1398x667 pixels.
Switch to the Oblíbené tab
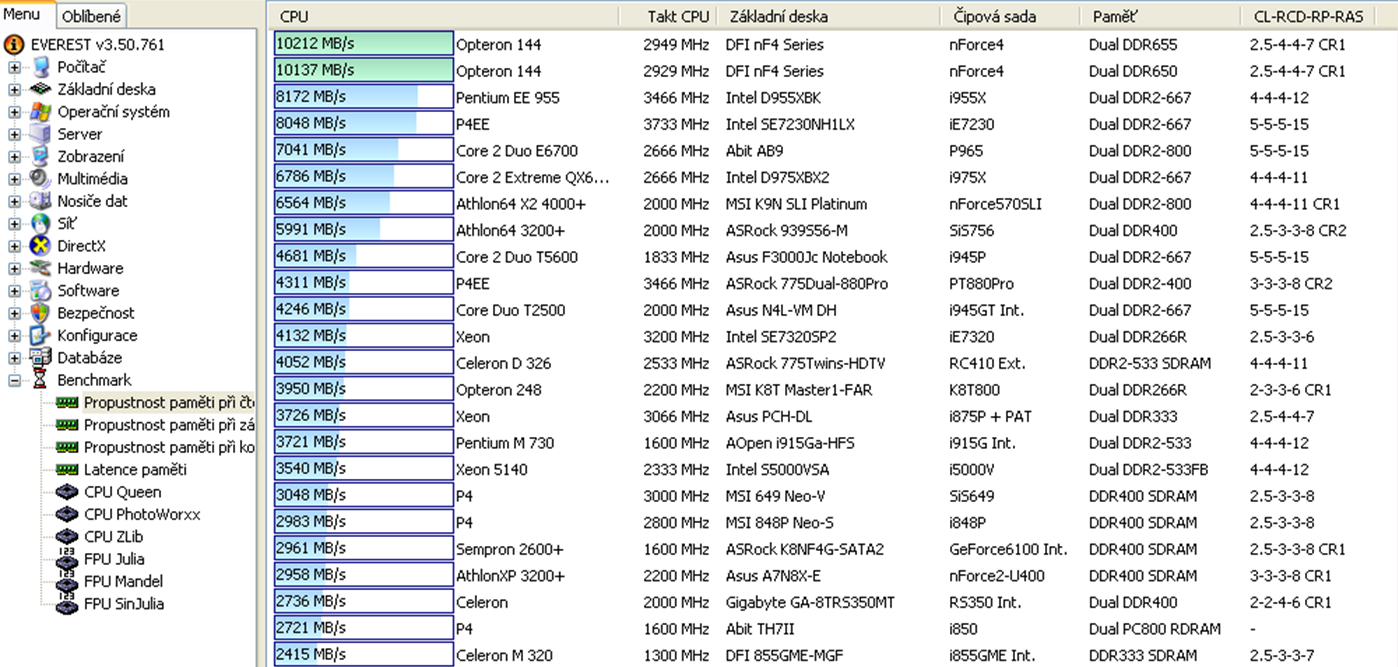[91, 16]
